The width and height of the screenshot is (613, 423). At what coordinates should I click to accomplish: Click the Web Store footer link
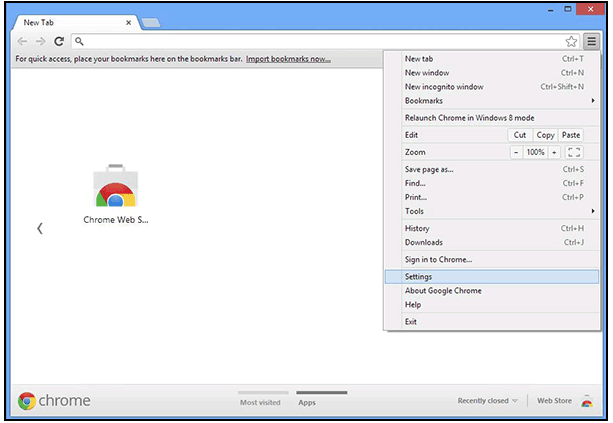tap(554, 401)
